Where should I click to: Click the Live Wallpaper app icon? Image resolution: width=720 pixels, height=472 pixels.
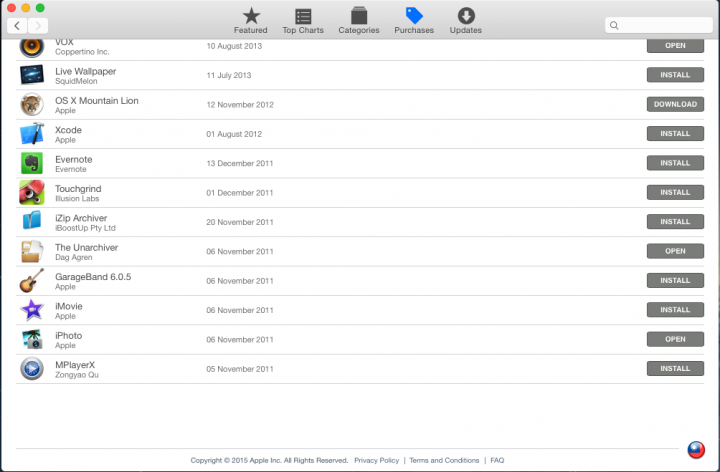(x=32, y=75)
